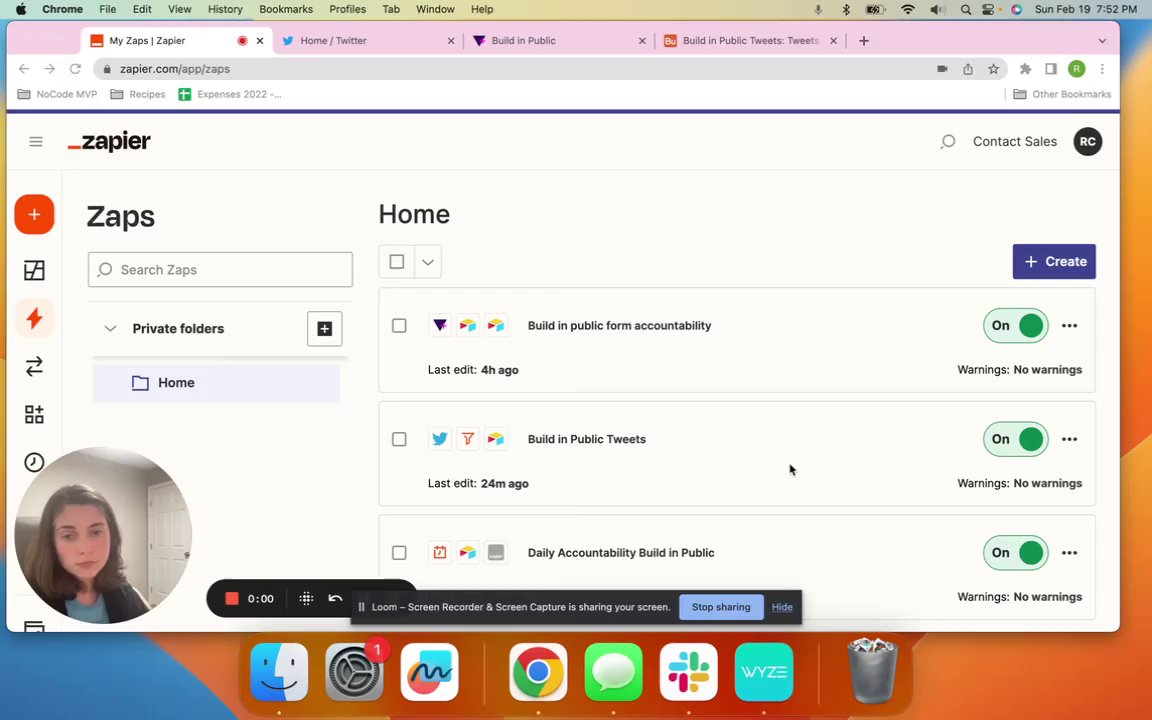1152x720 pixels.
Task: Click the orange plus create Zap button
Action: pyautogui.click(x=35, y=215)
